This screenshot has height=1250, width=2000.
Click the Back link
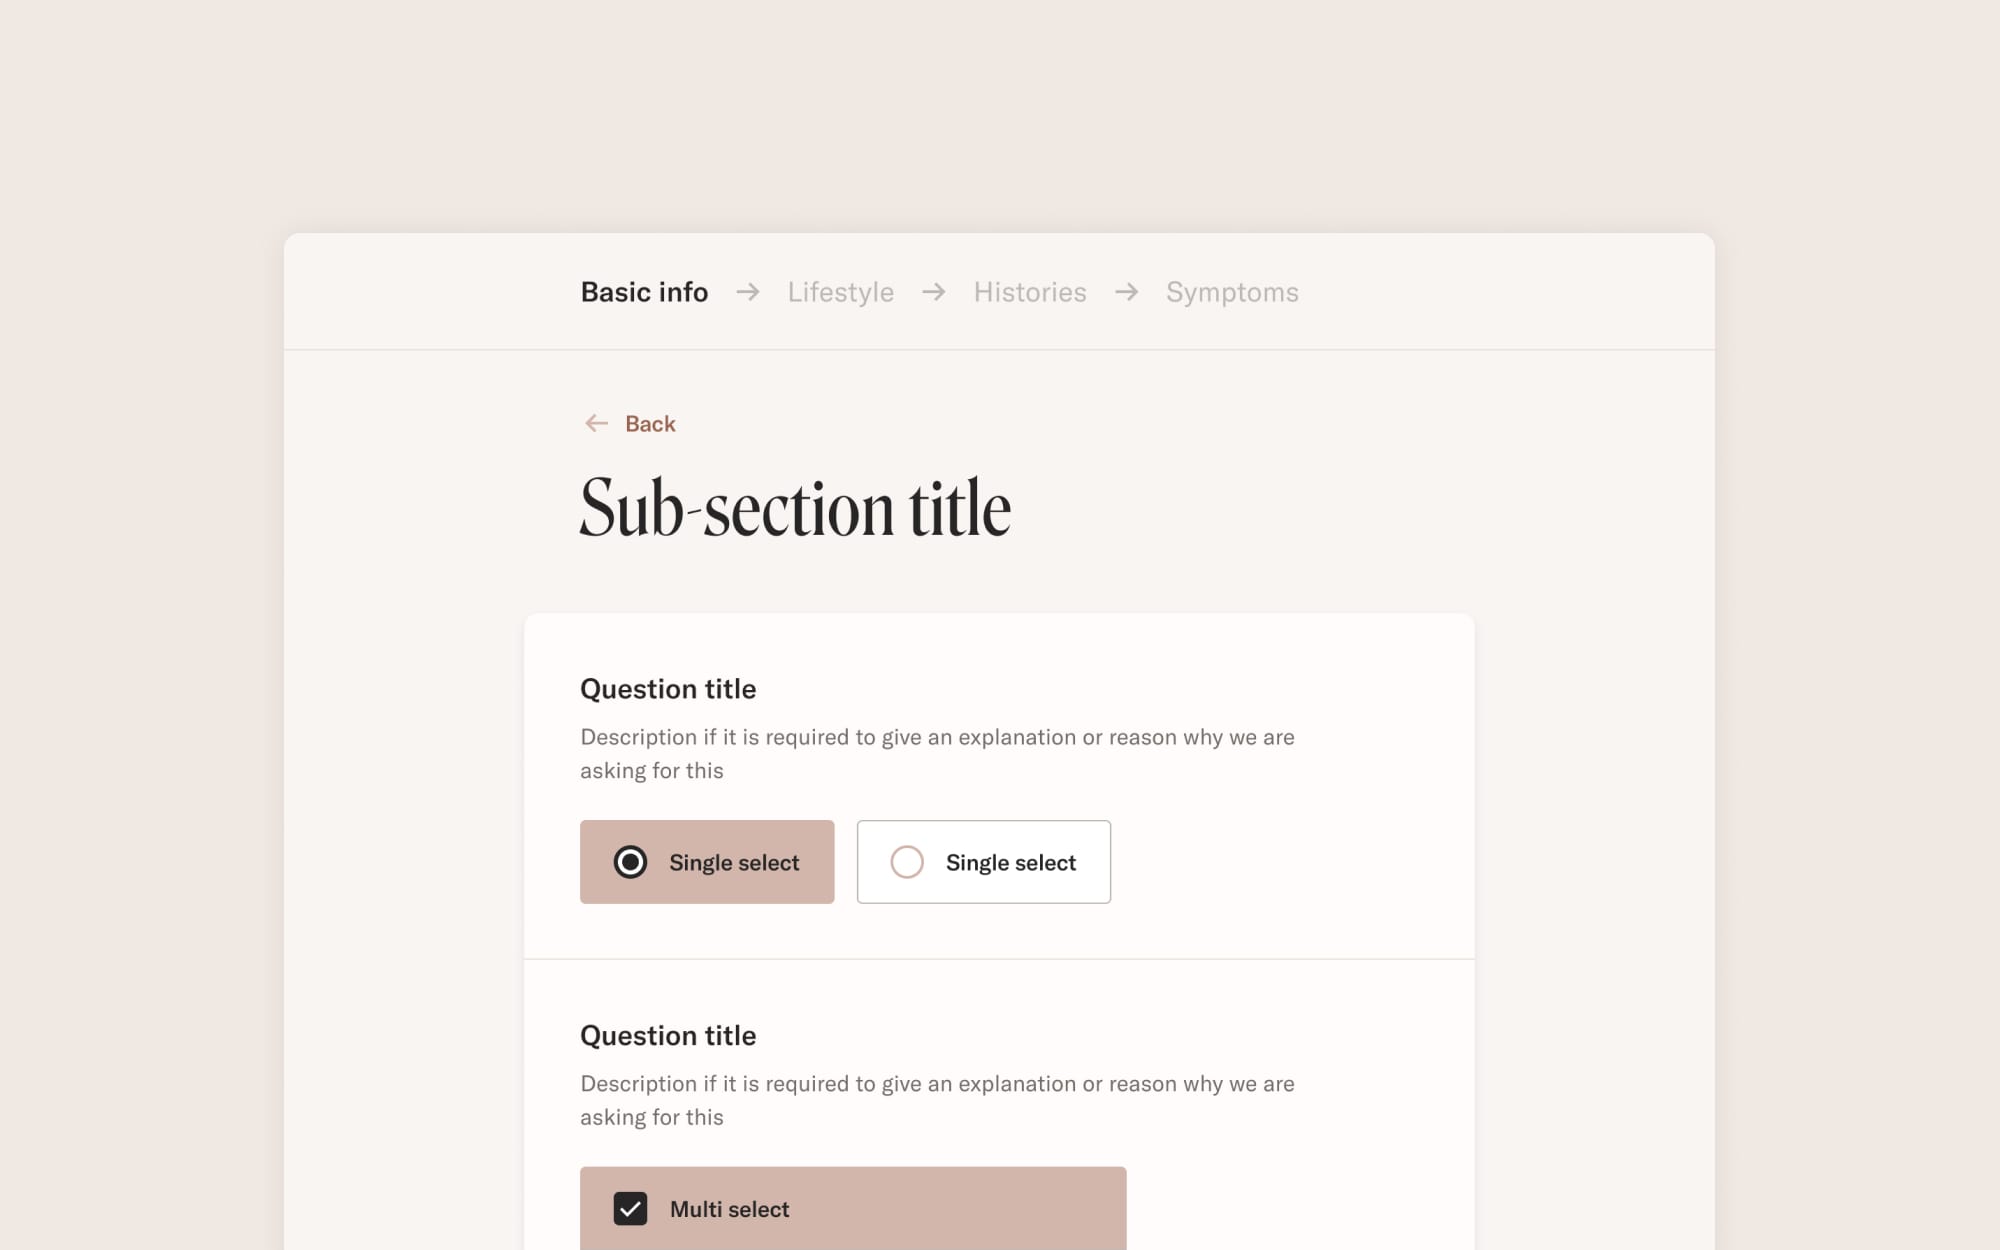coord(650,423)
